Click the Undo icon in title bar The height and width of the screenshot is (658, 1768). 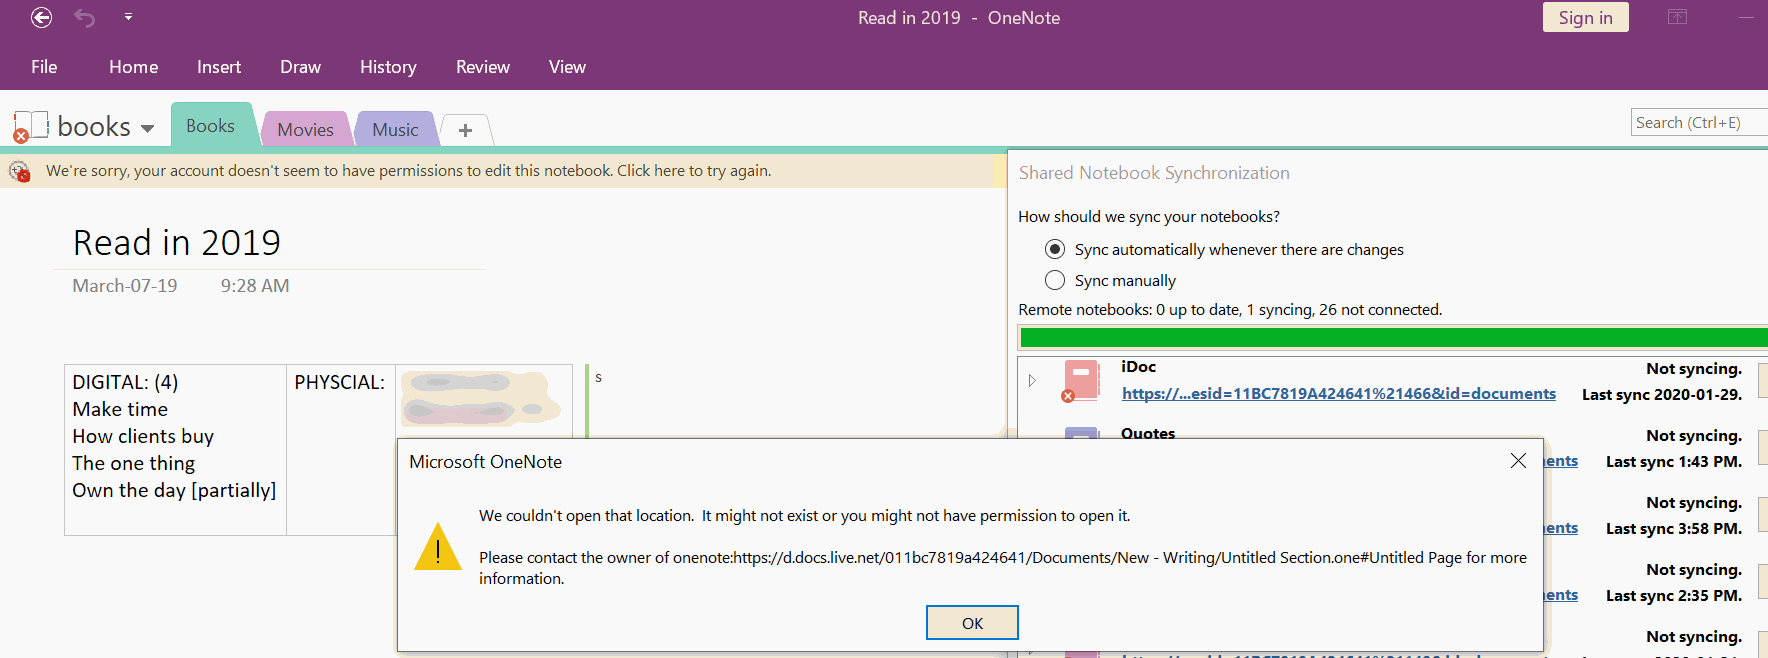pyautogui.click(x=85, y=18)
